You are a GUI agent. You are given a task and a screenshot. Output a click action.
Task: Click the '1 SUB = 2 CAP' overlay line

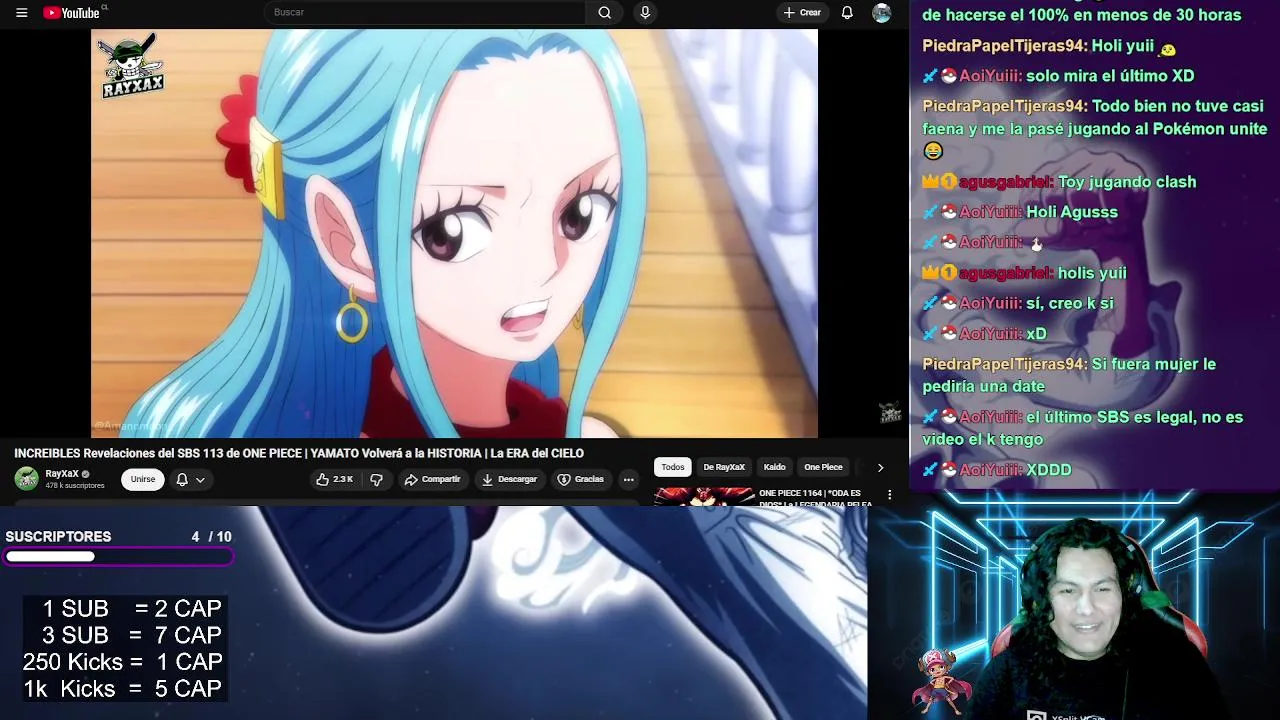click(x=131, y=608)
